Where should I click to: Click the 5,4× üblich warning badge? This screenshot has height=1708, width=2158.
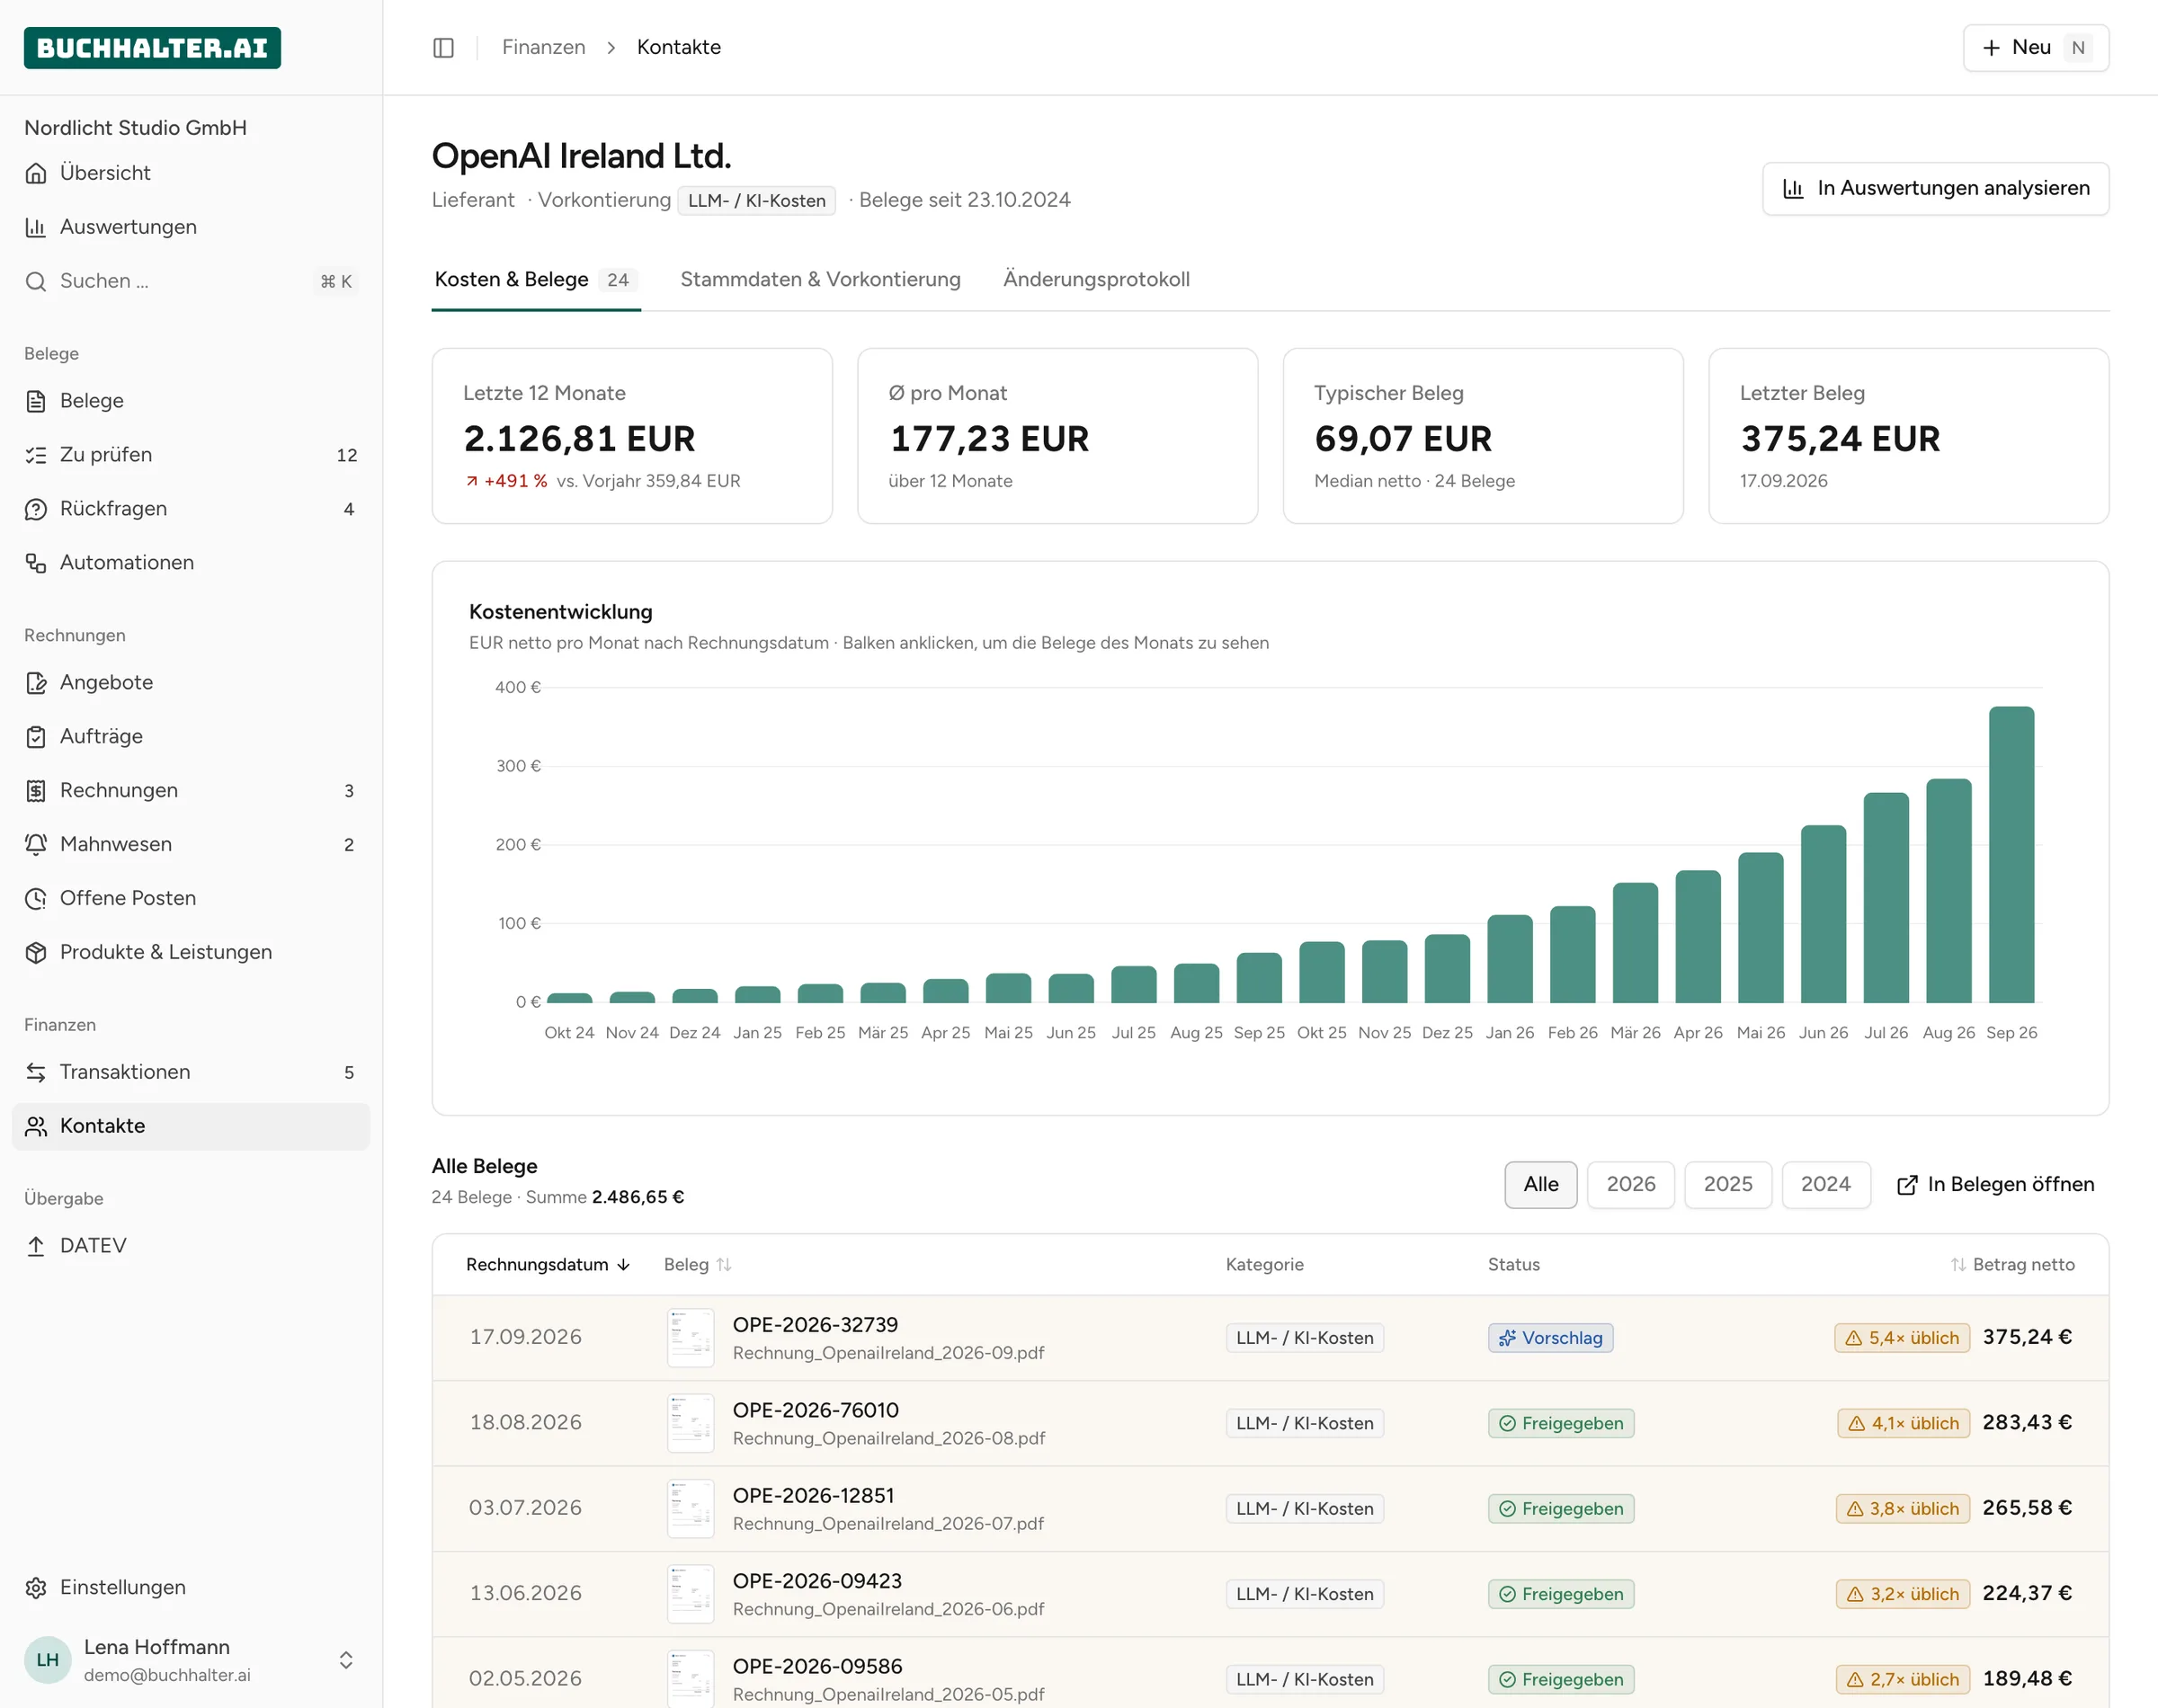(1902, 1338)
